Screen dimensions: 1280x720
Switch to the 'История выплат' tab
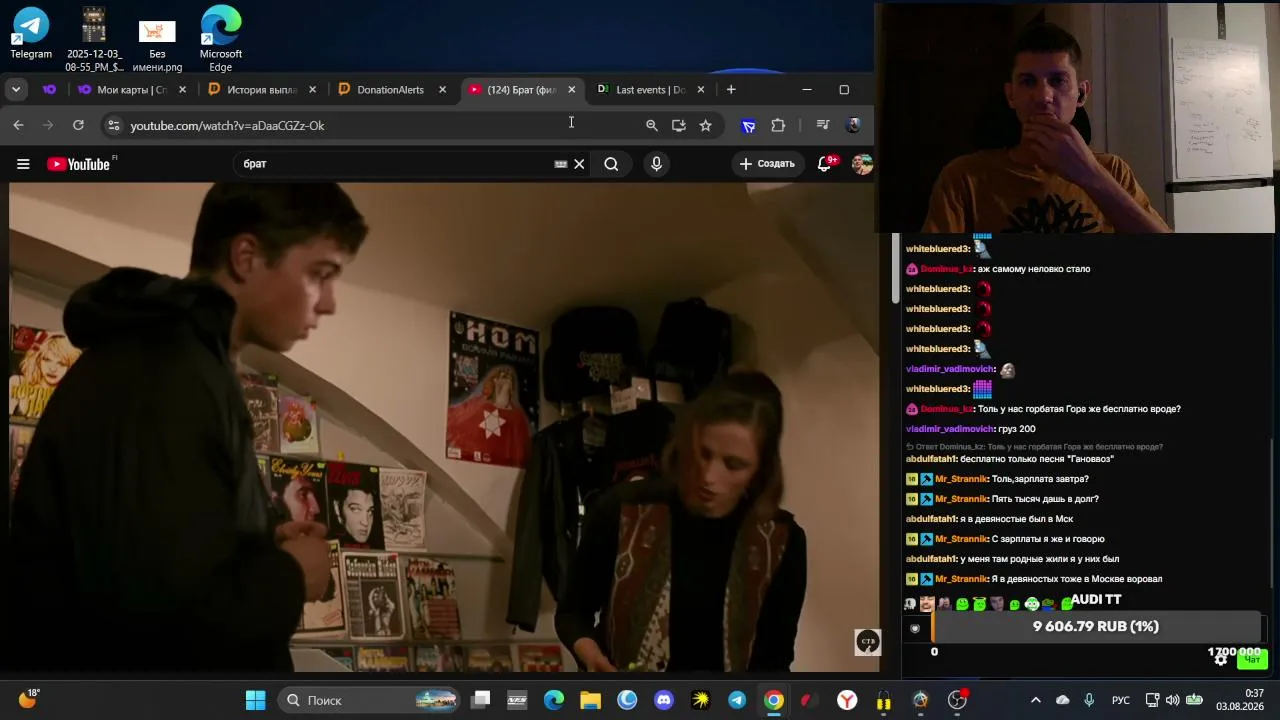[262, 90]
